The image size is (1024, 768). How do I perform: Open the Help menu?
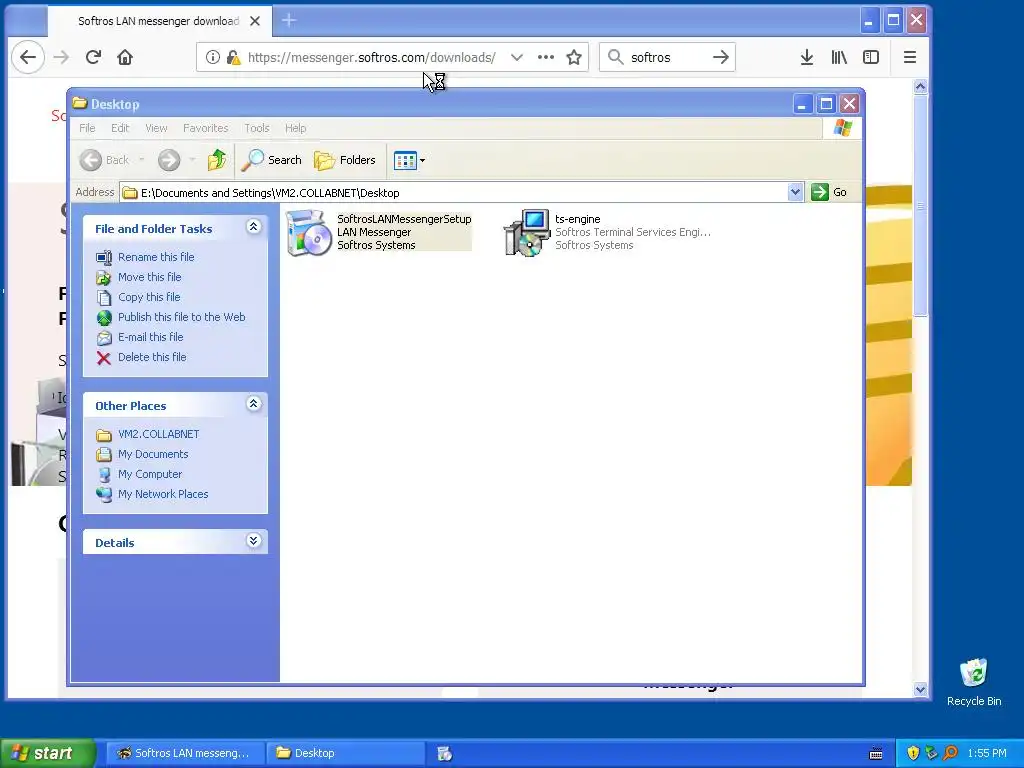pos(295,128)
